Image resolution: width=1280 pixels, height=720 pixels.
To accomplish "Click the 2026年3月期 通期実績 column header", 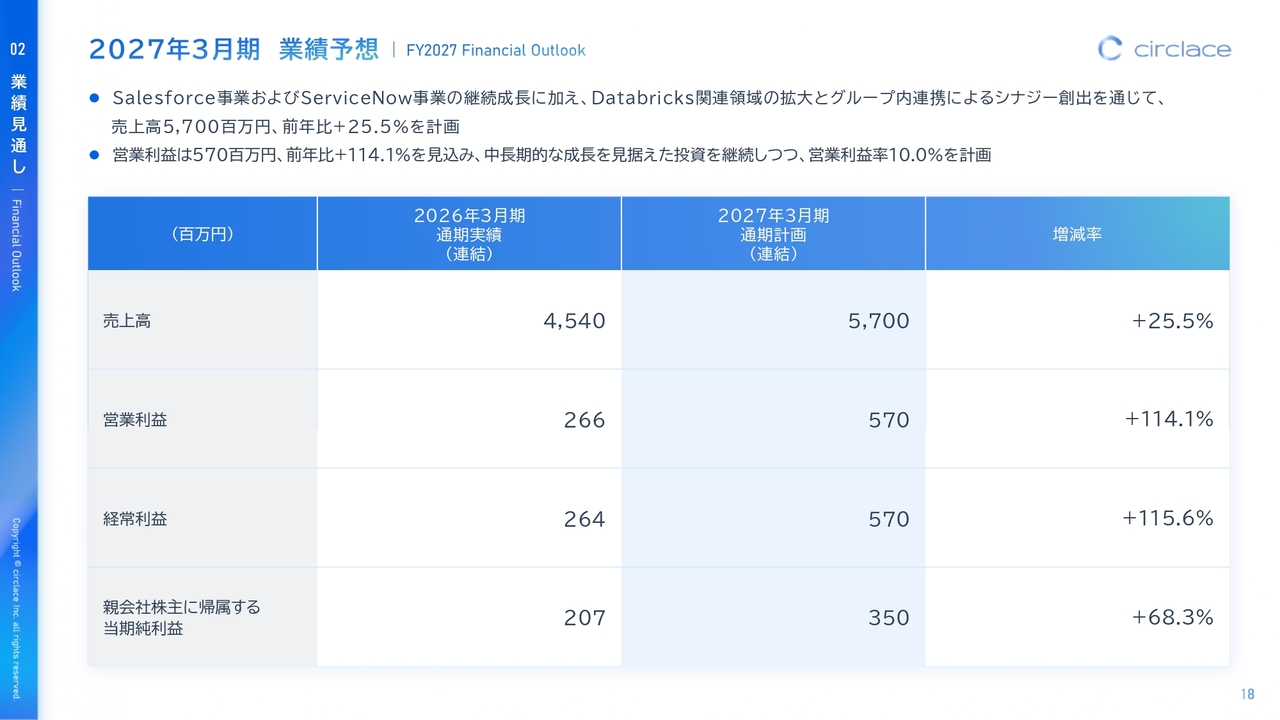I will (469, 234).
